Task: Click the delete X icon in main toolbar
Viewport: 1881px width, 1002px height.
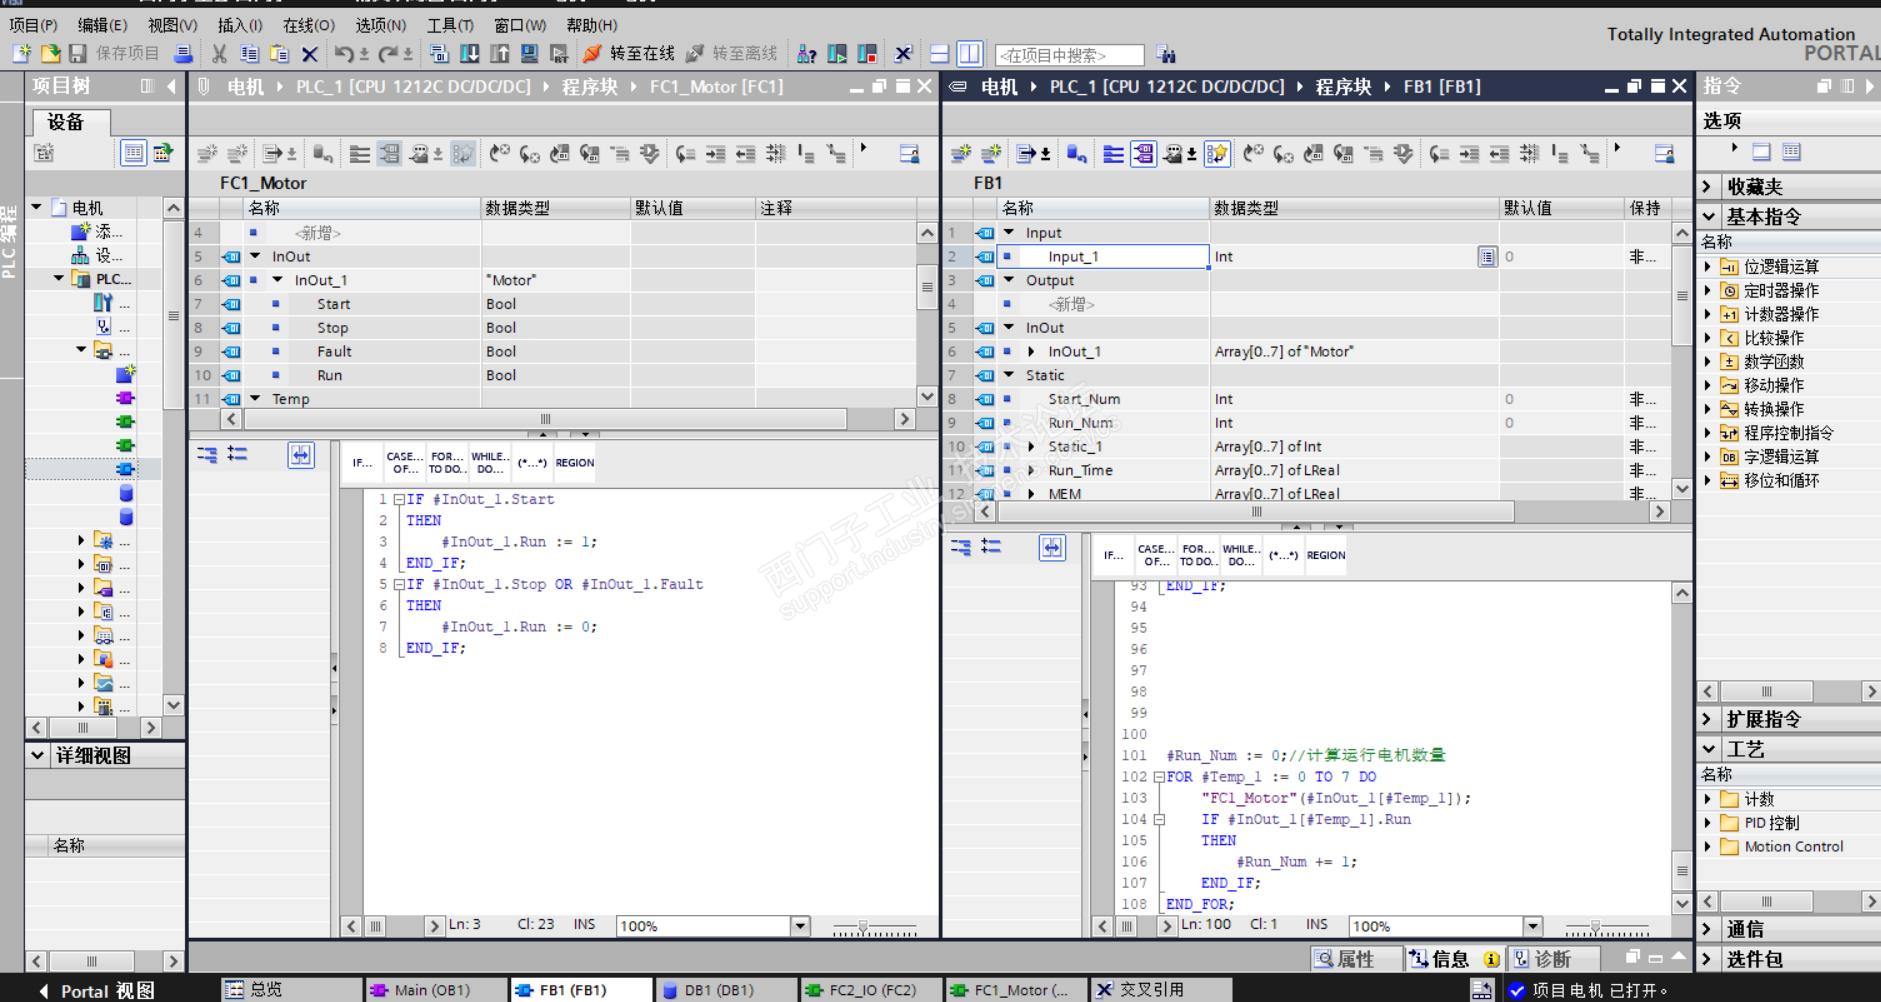Action: (310, 54)
